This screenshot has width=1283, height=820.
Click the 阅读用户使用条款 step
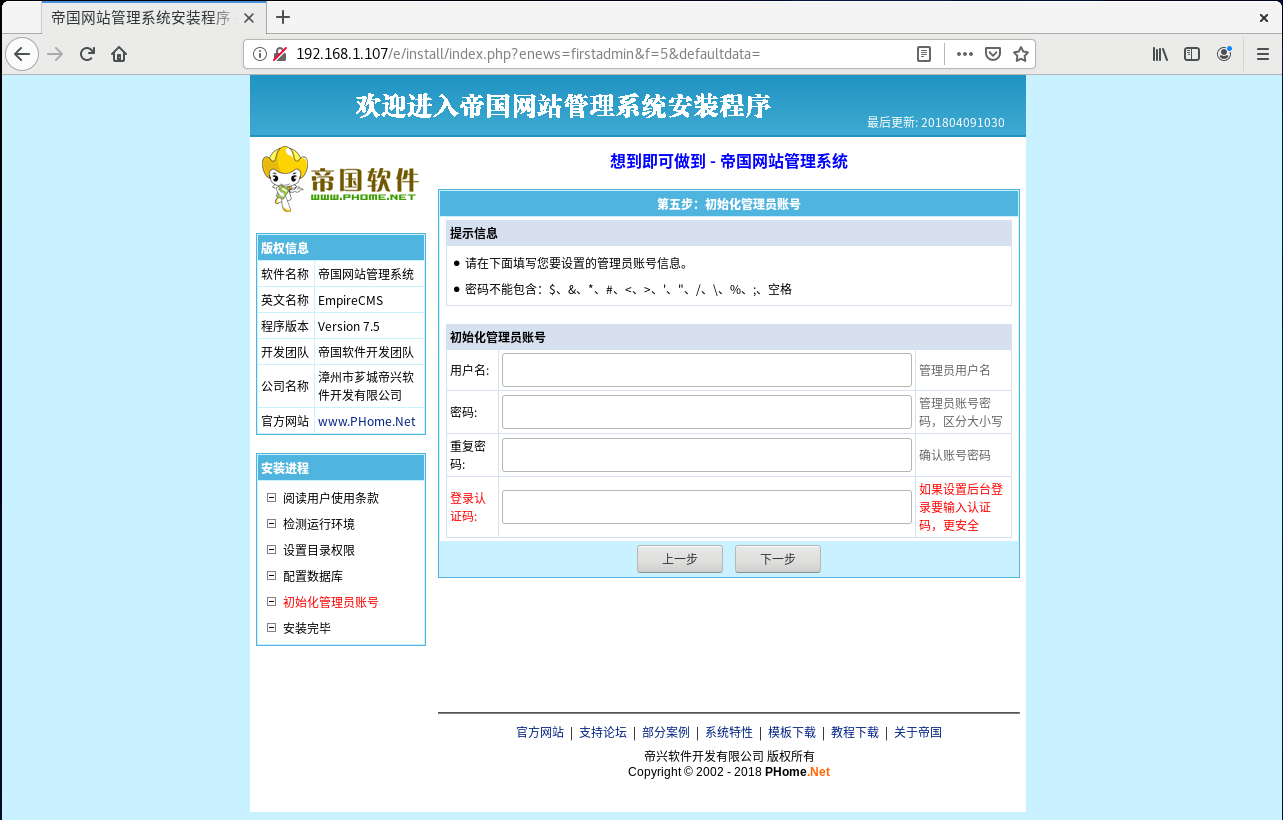tap(331, 498)
